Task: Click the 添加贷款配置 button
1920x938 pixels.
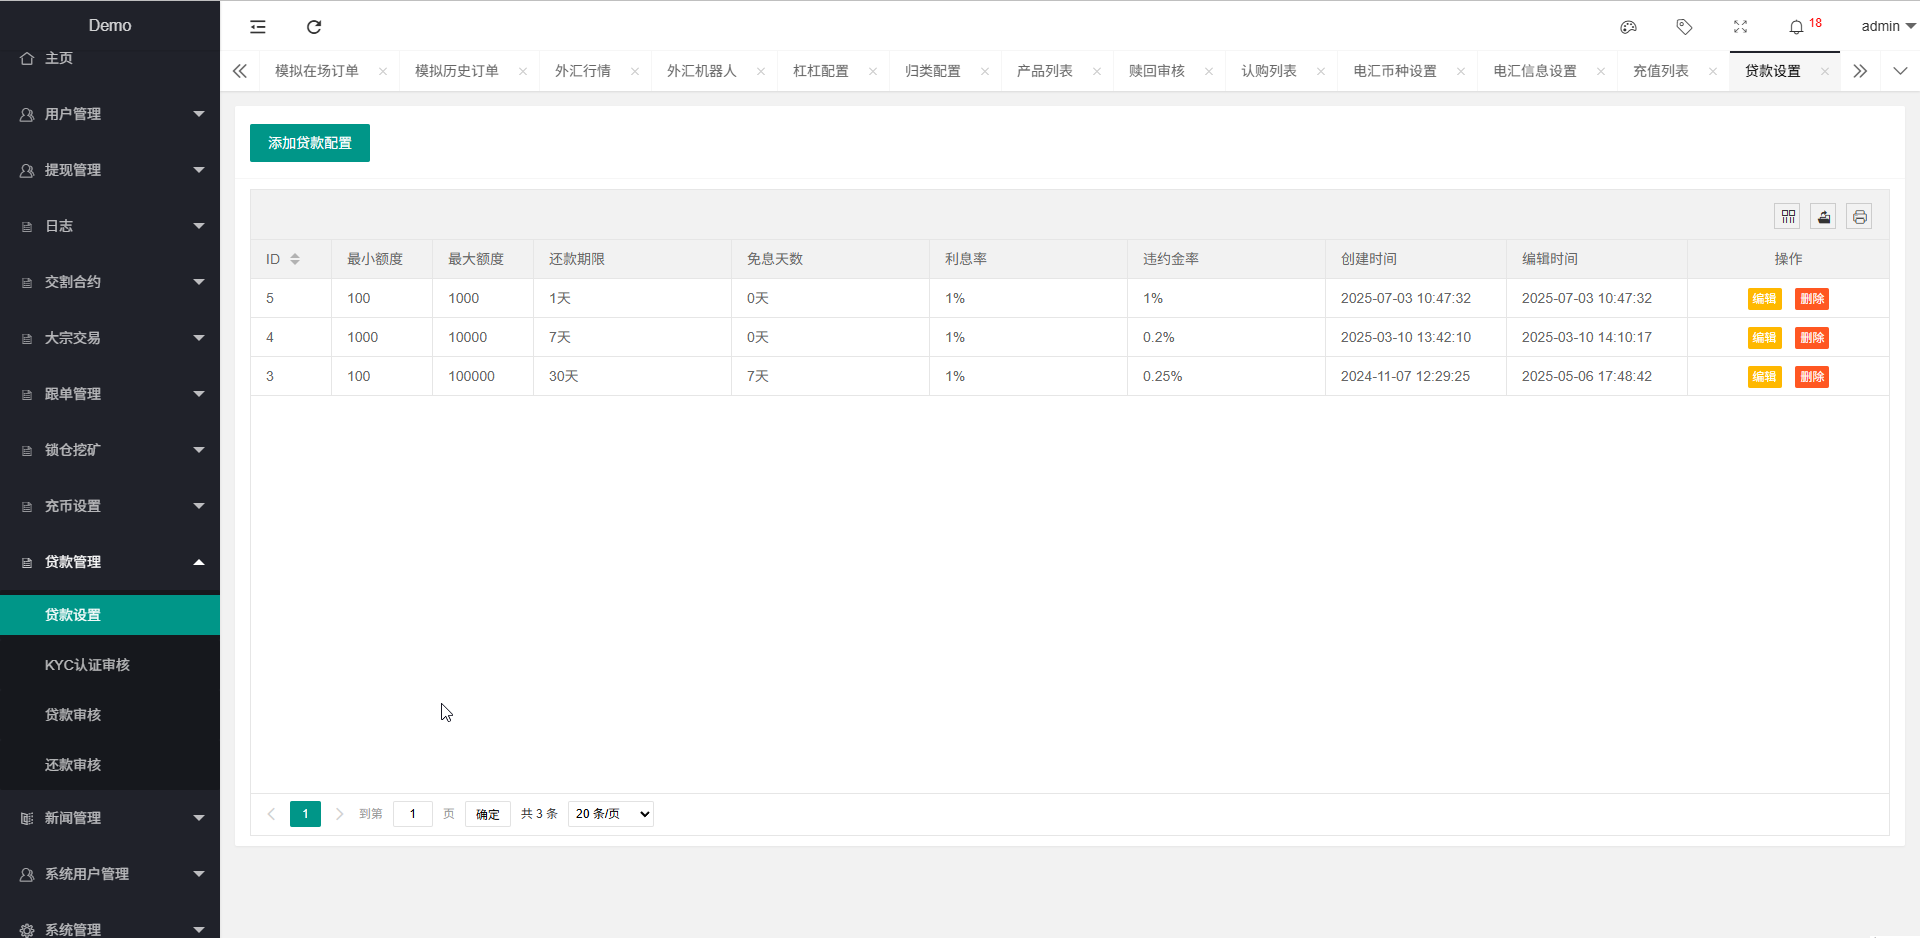Action: coord(309,143)
